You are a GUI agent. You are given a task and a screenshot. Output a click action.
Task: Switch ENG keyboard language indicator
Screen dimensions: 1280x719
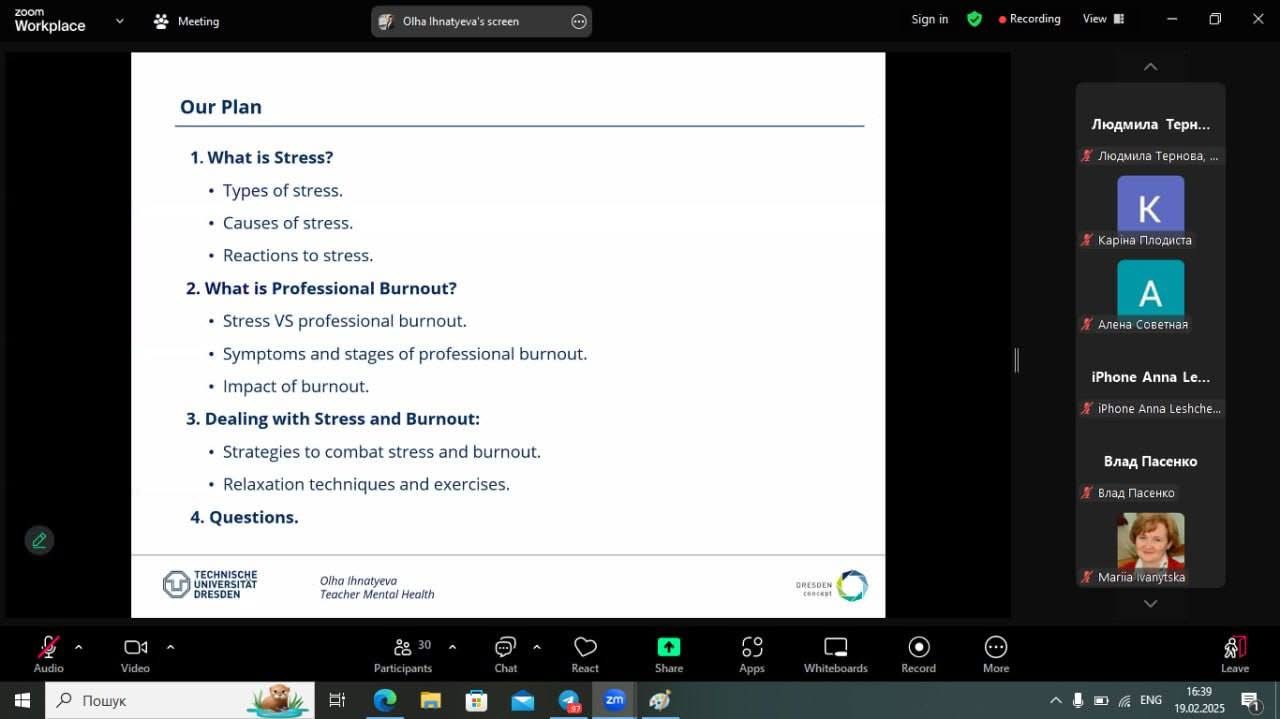pos(1151,700)
